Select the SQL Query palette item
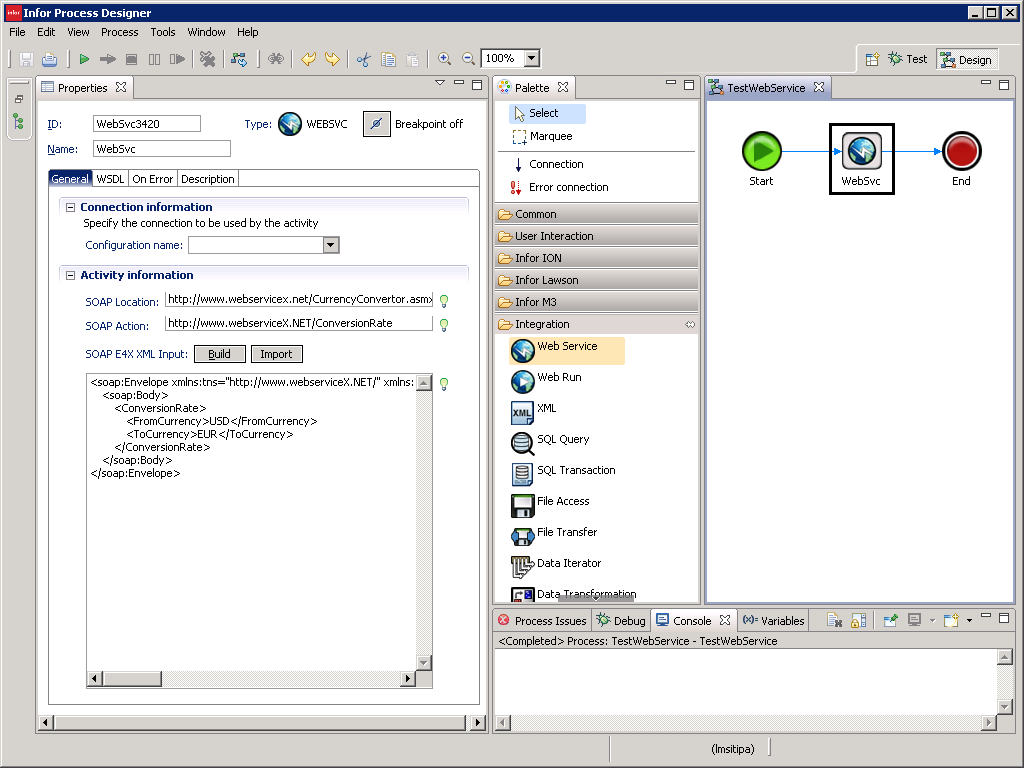This screenshot has height=768, width=1024. coord(562,440)
